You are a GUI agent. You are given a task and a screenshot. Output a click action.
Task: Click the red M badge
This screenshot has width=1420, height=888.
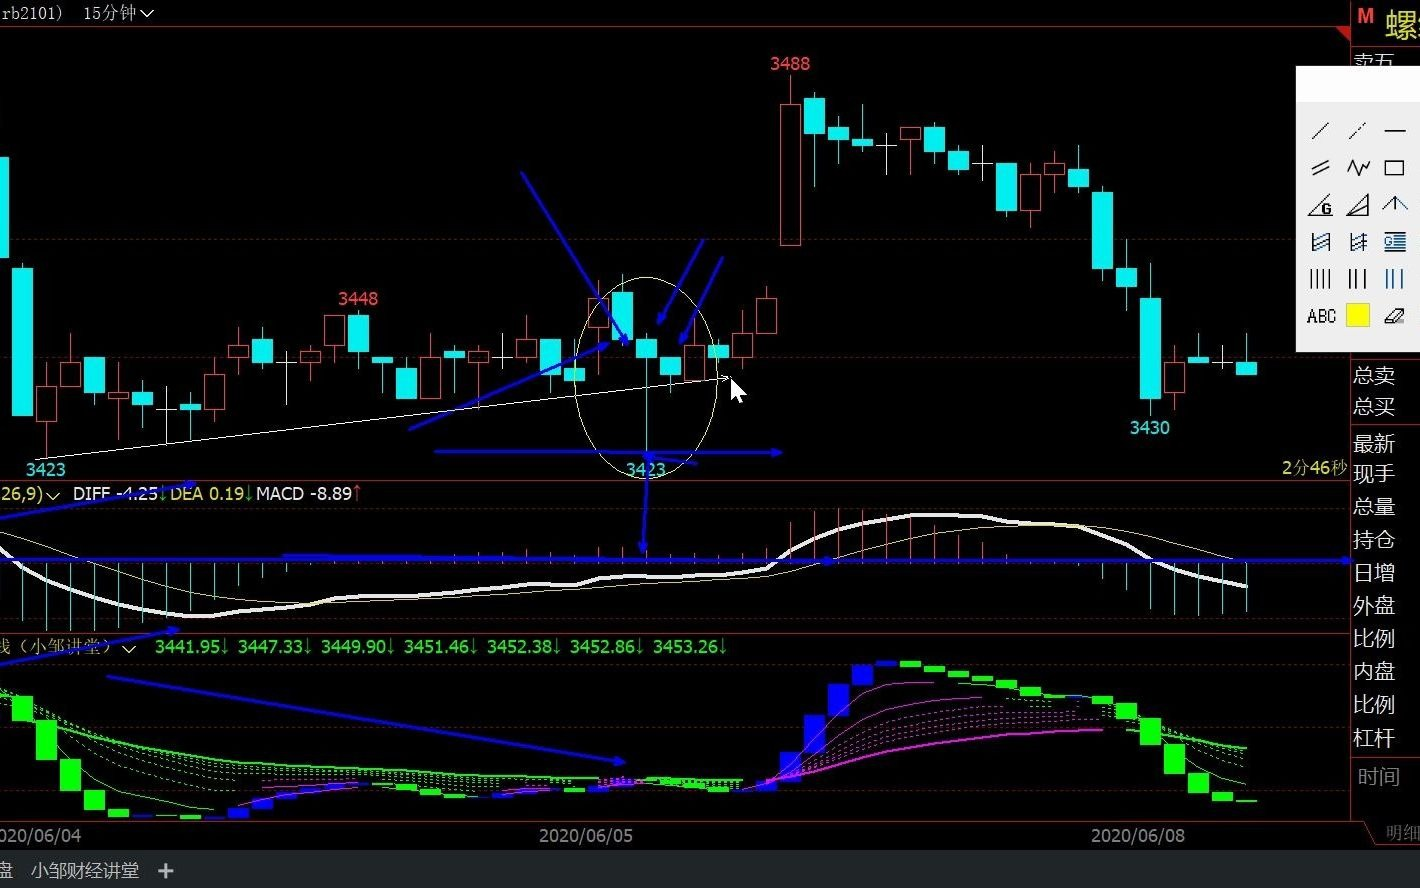click(x=1365, y=17)
